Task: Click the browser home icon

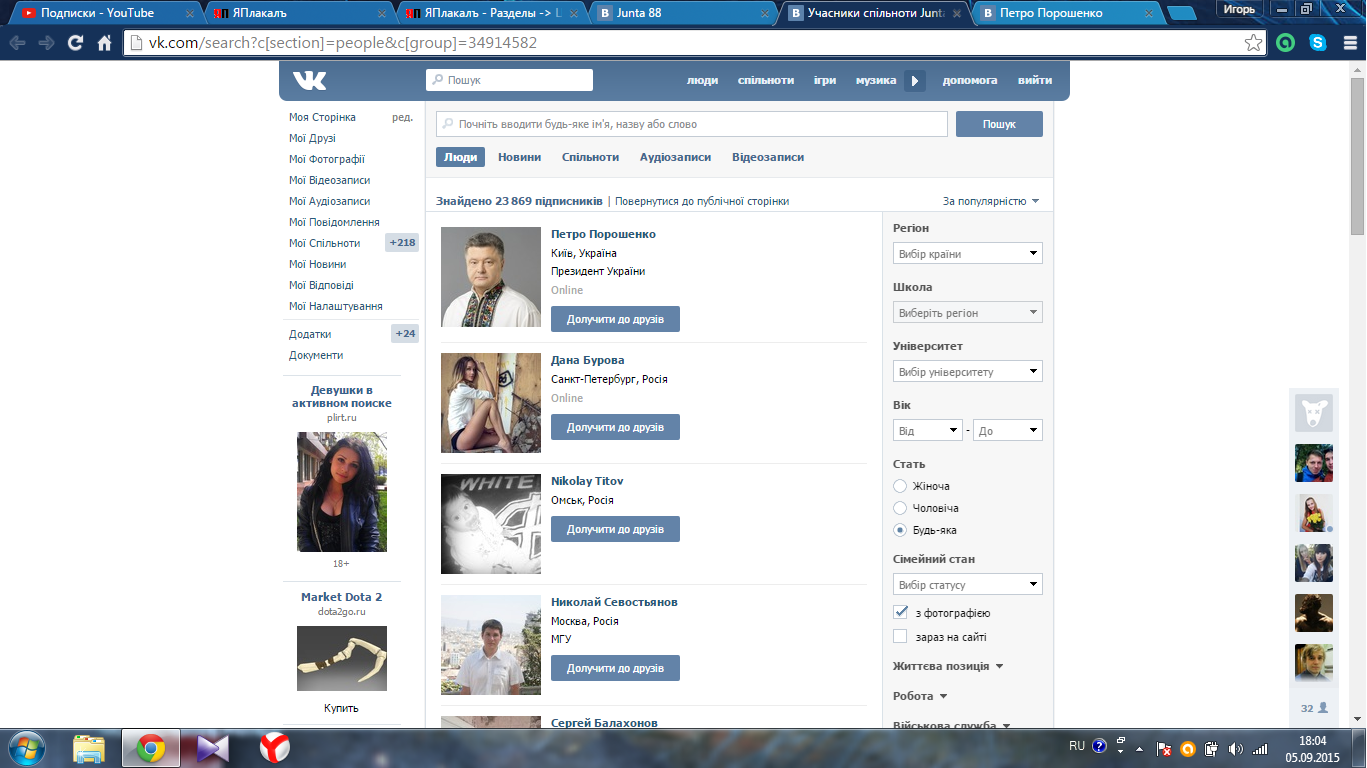Action: pos(104,43)
